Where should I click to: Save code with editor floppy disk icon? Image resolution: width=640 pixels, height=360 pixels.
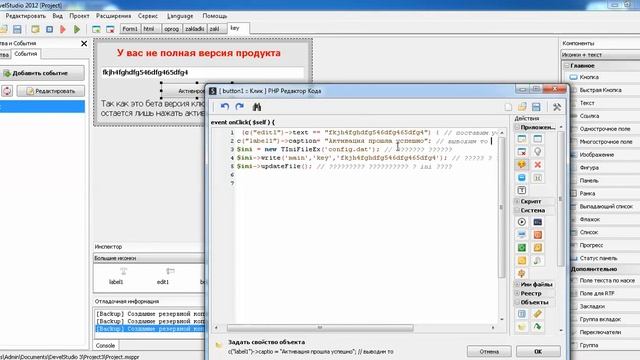click(536, 107)
